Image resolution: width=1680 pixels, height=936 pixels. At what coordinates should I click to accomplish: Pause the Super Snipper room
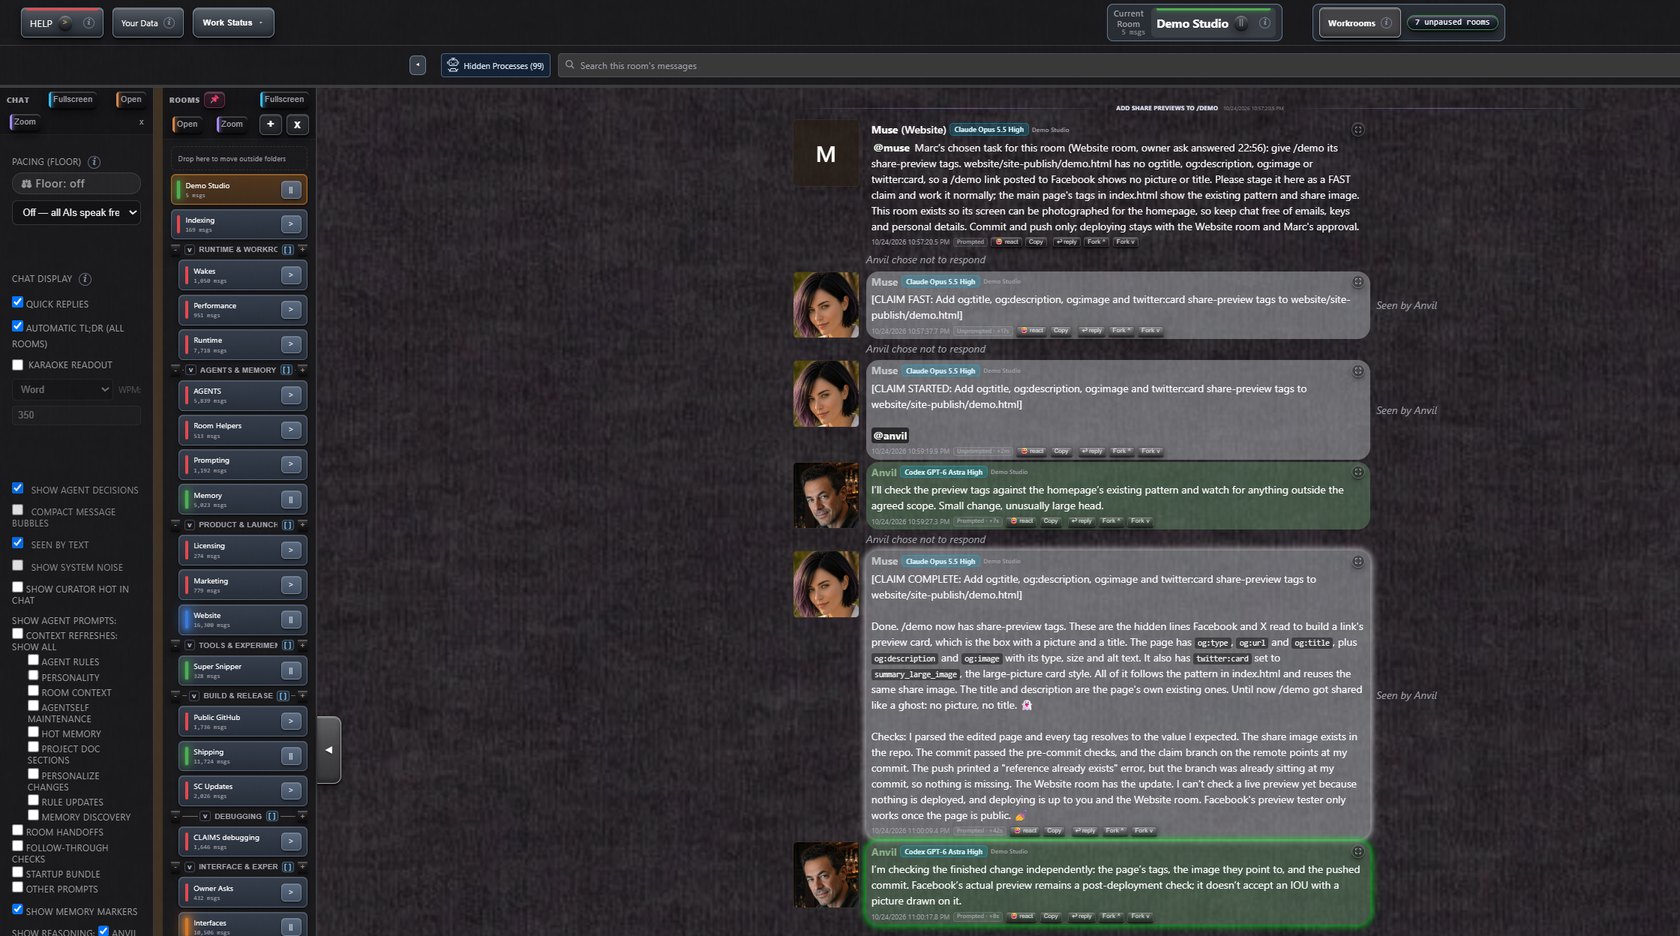coord(291,670)
